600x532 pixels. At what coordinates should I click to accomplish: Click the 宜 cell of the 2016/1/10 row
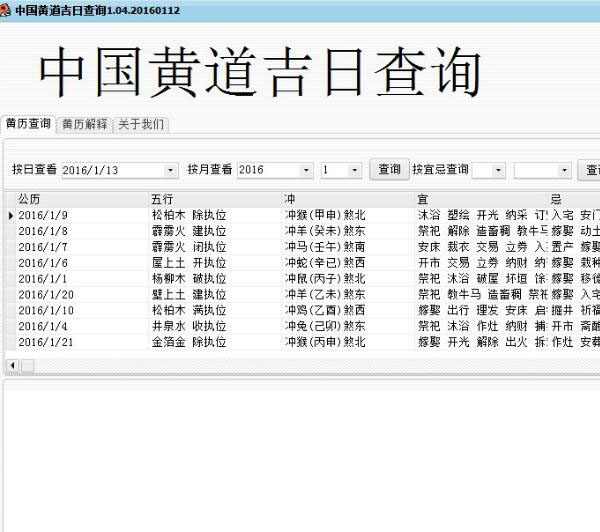point(481,310)
